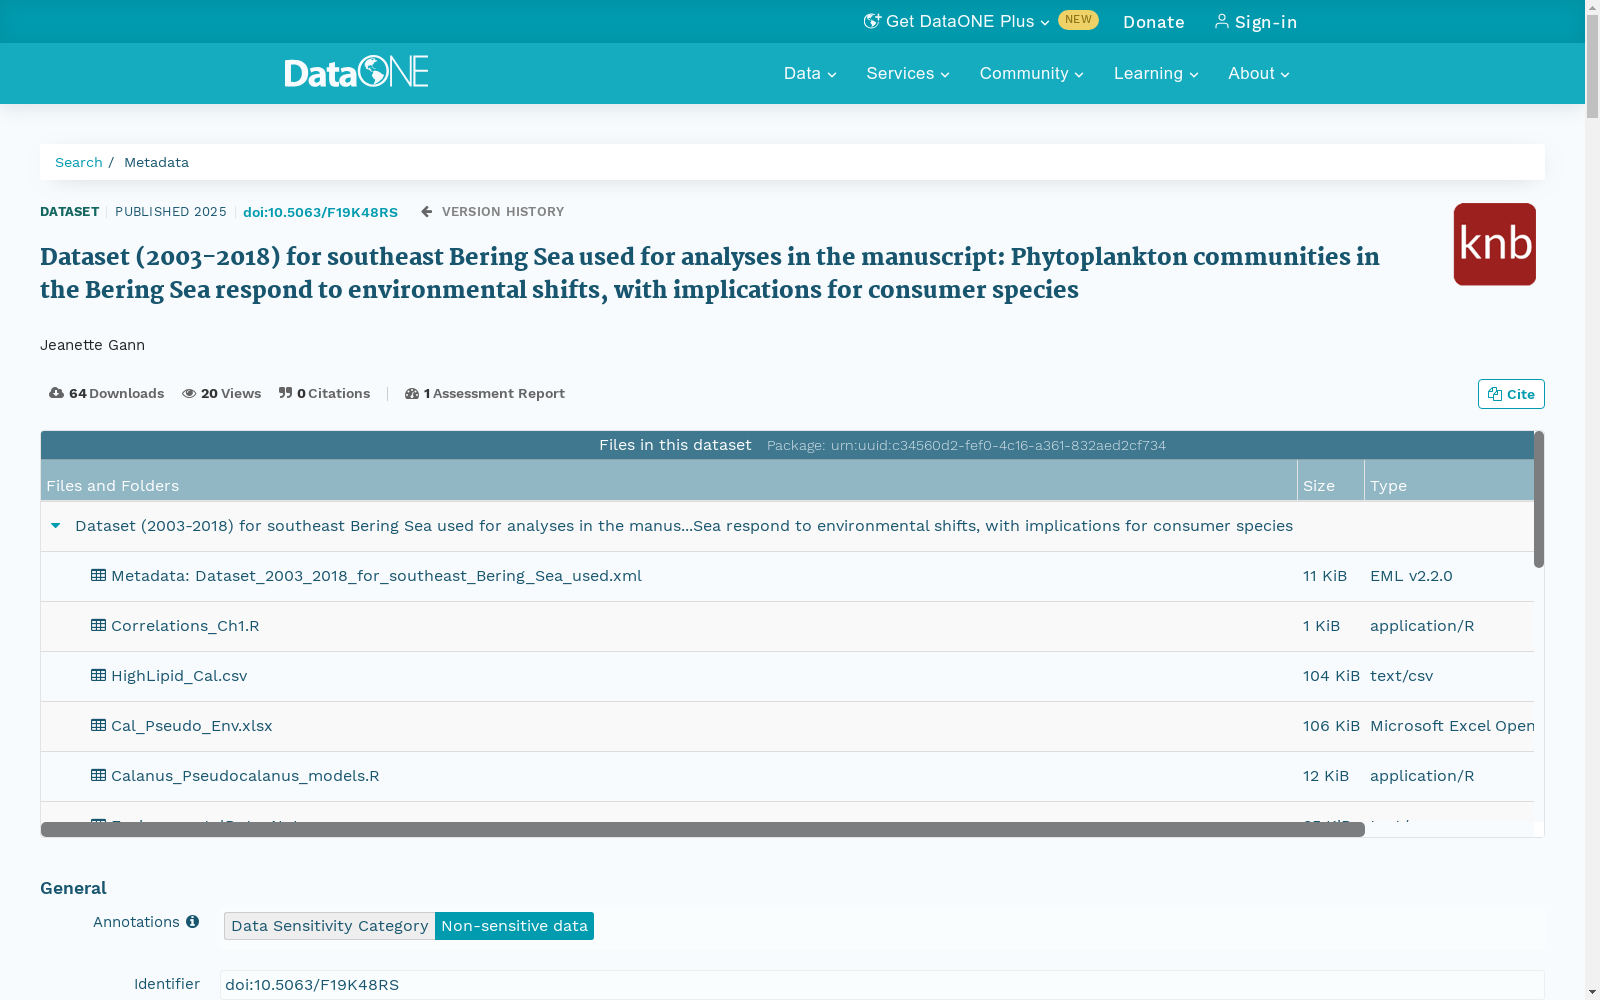
Task: Click the downloads cloud icon
Action: (x=56, y=393)
